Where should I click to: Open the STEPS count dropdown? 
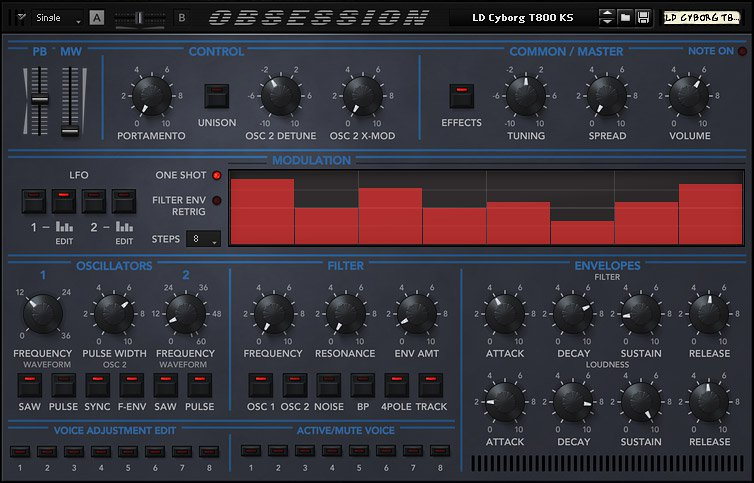coord(203,239)
